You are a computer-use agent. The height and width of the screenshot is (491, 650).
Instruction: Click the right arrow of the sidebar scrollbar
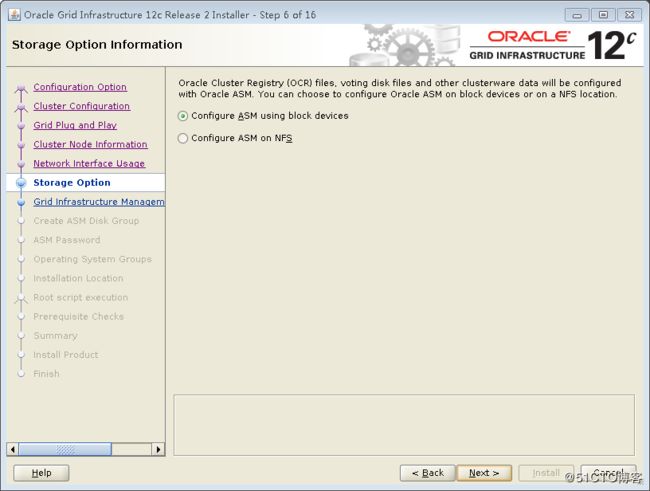158,449
